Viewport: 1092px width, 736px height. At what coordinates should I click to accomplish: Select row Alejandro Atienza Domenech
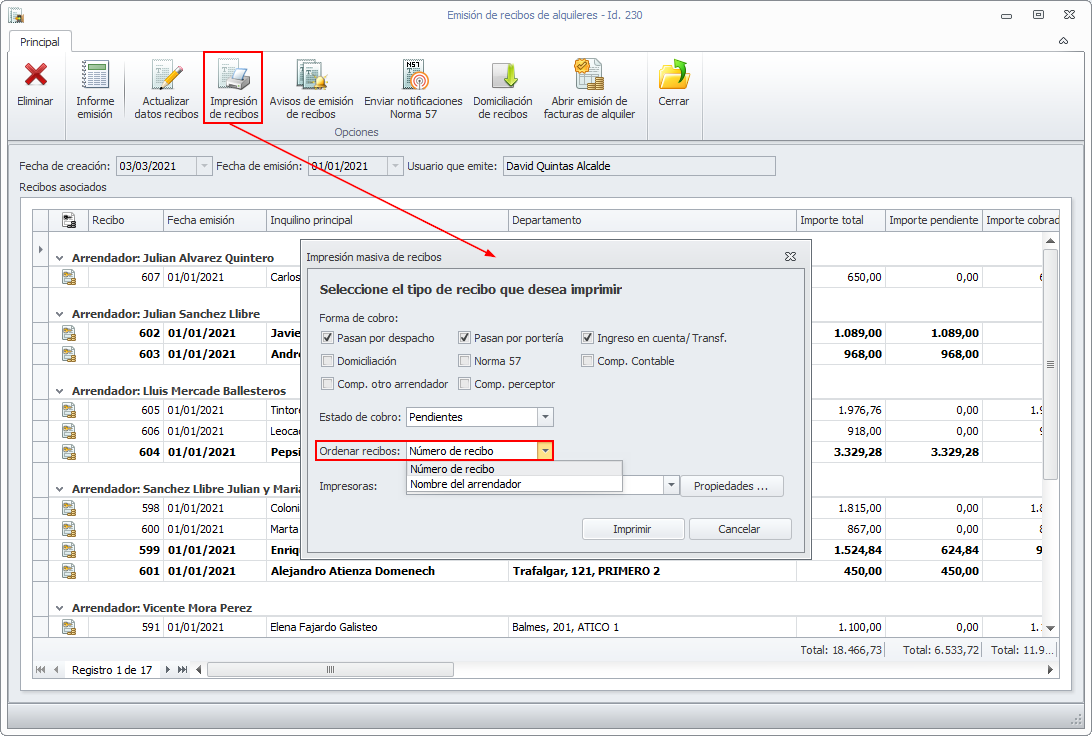(x=545, y=571)
